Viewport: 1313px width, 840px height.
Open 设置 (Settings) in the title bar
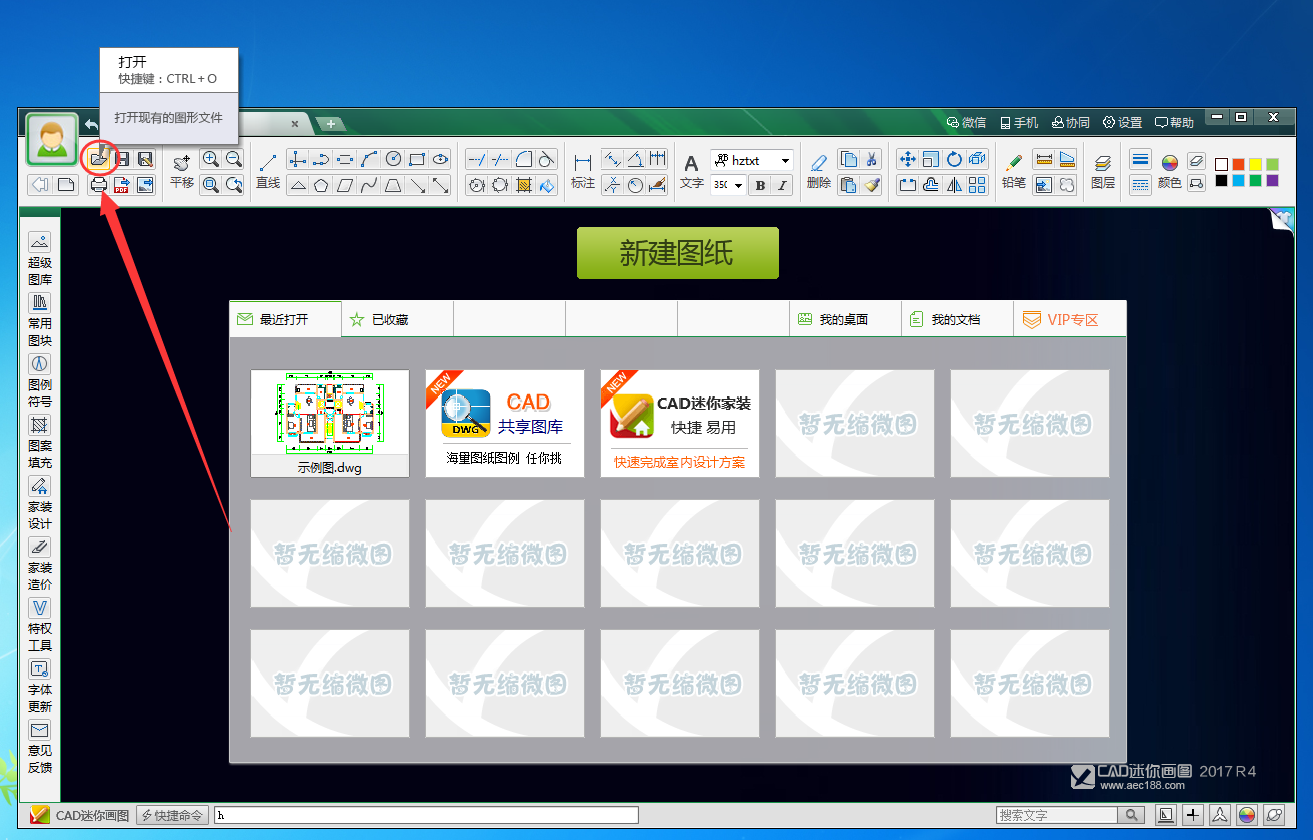pyautogui.click(x=1122, y=122)
